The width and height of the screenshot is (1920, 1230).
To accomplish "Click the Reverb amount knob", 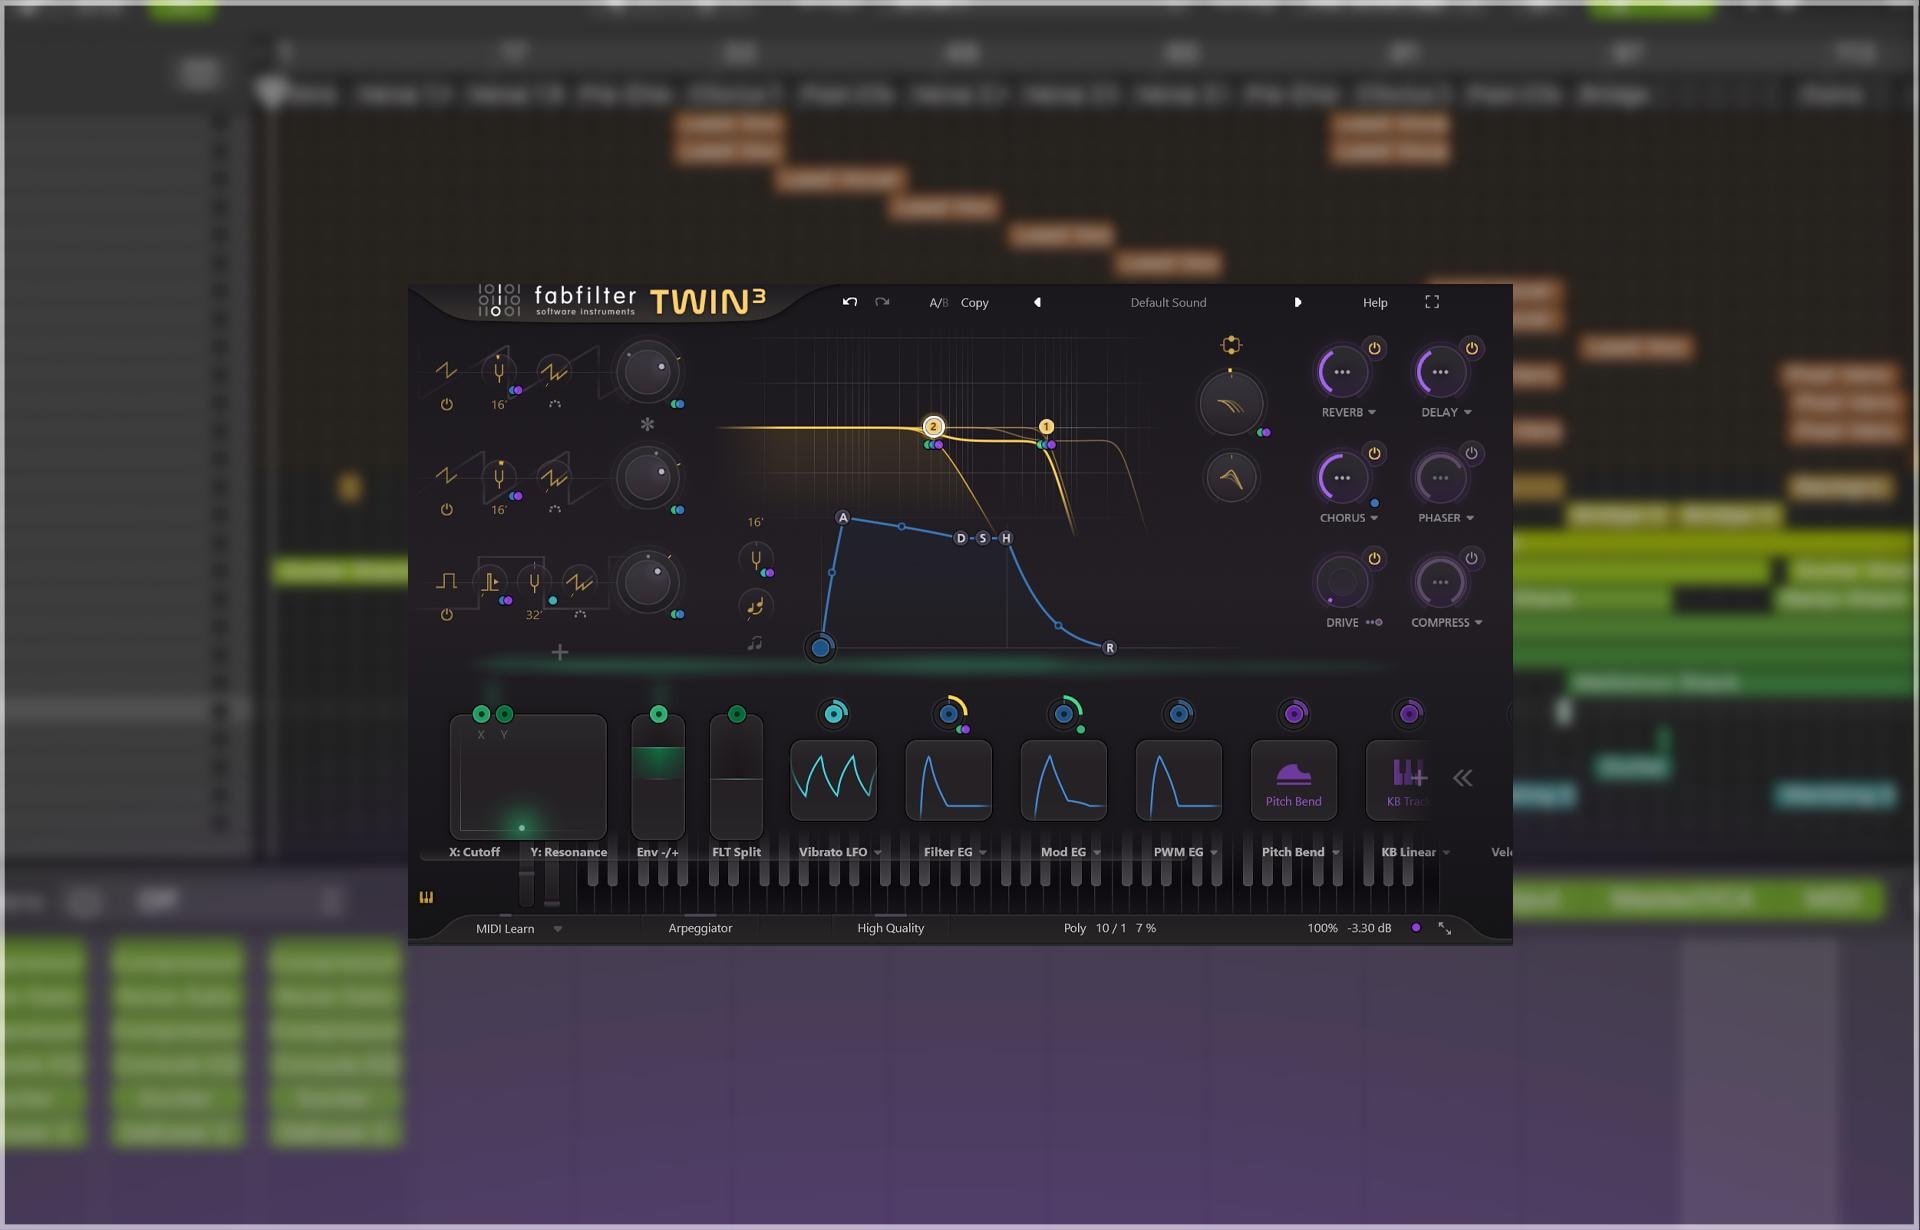I will coord(1342,372).
